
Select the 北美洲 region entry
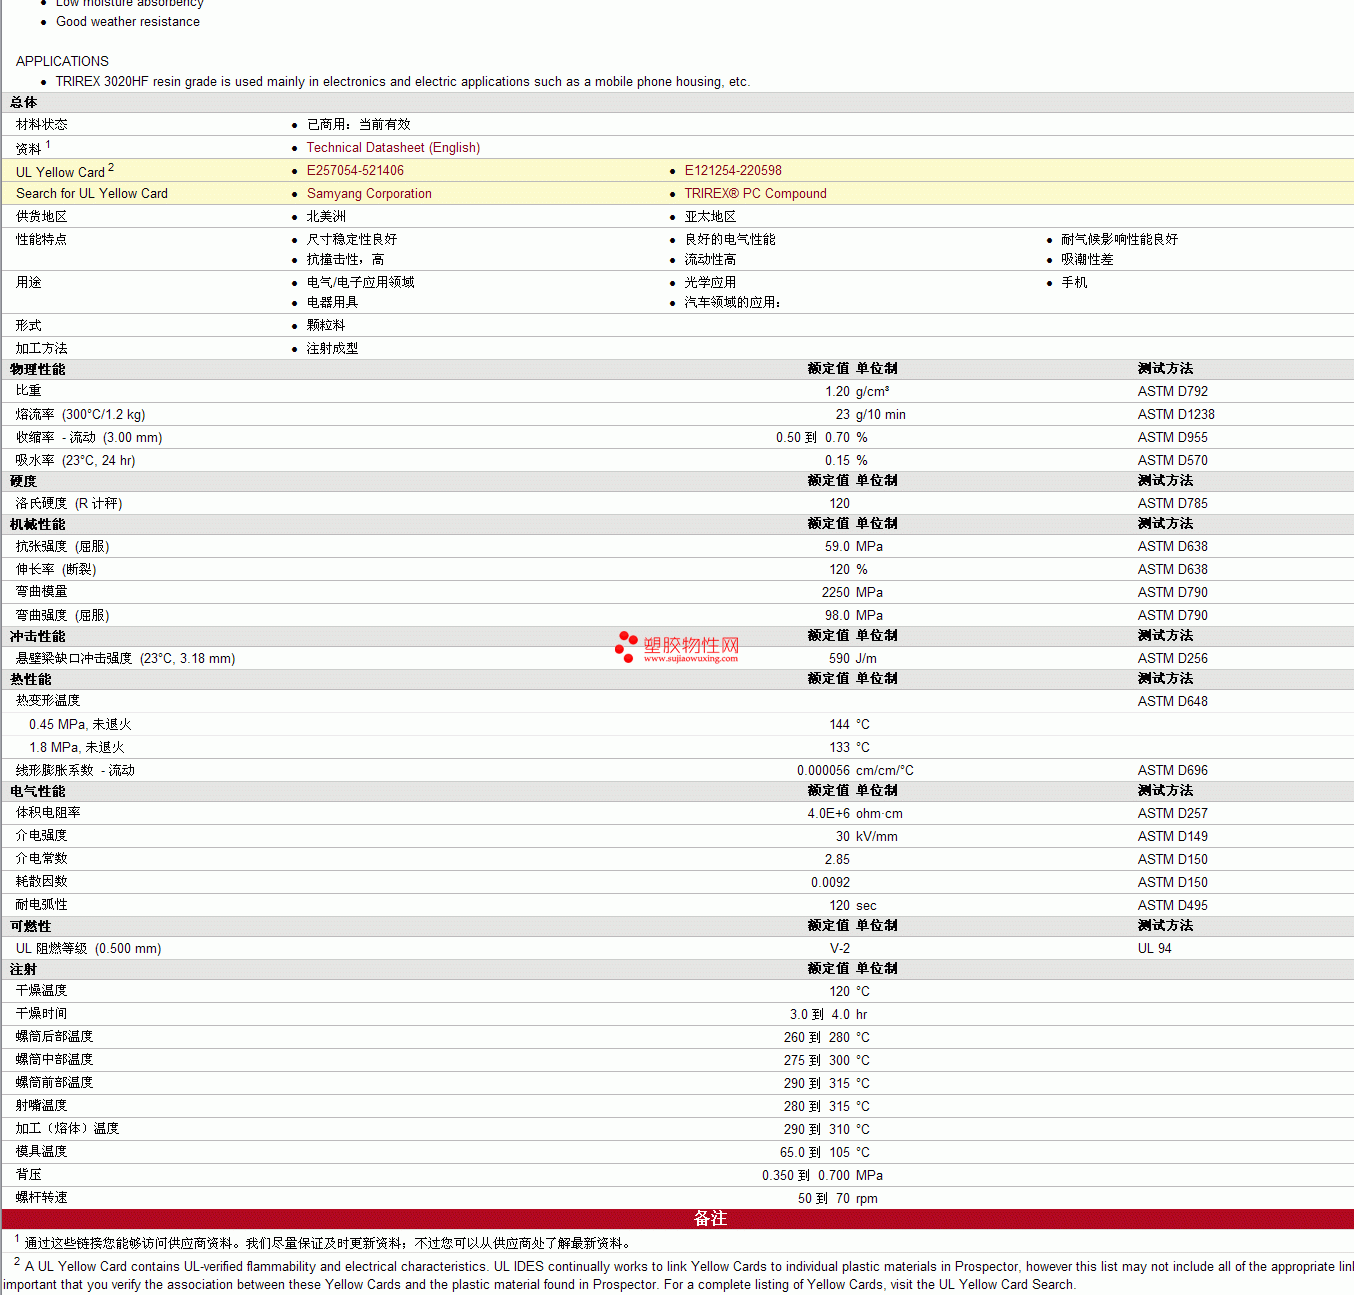[x=326, y=217]
